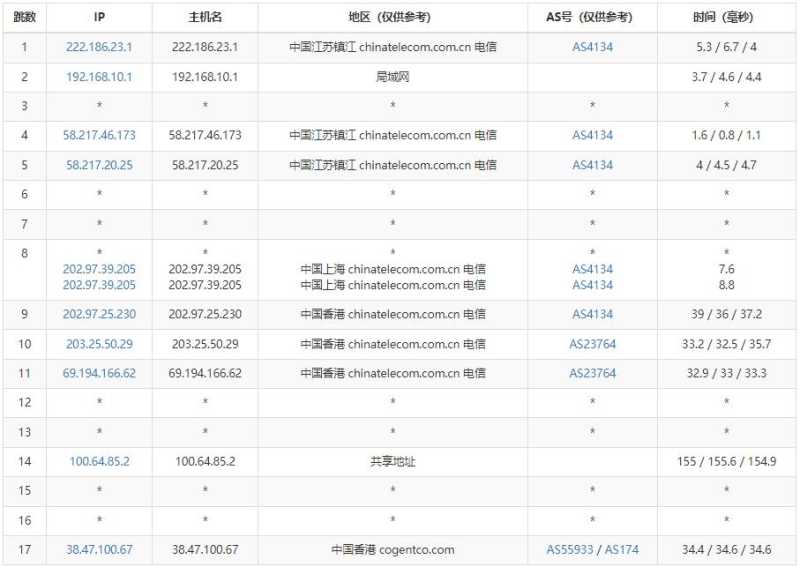Open IP link 69.194.166.62
Screen dimensions: 800x567
point(99,373)
